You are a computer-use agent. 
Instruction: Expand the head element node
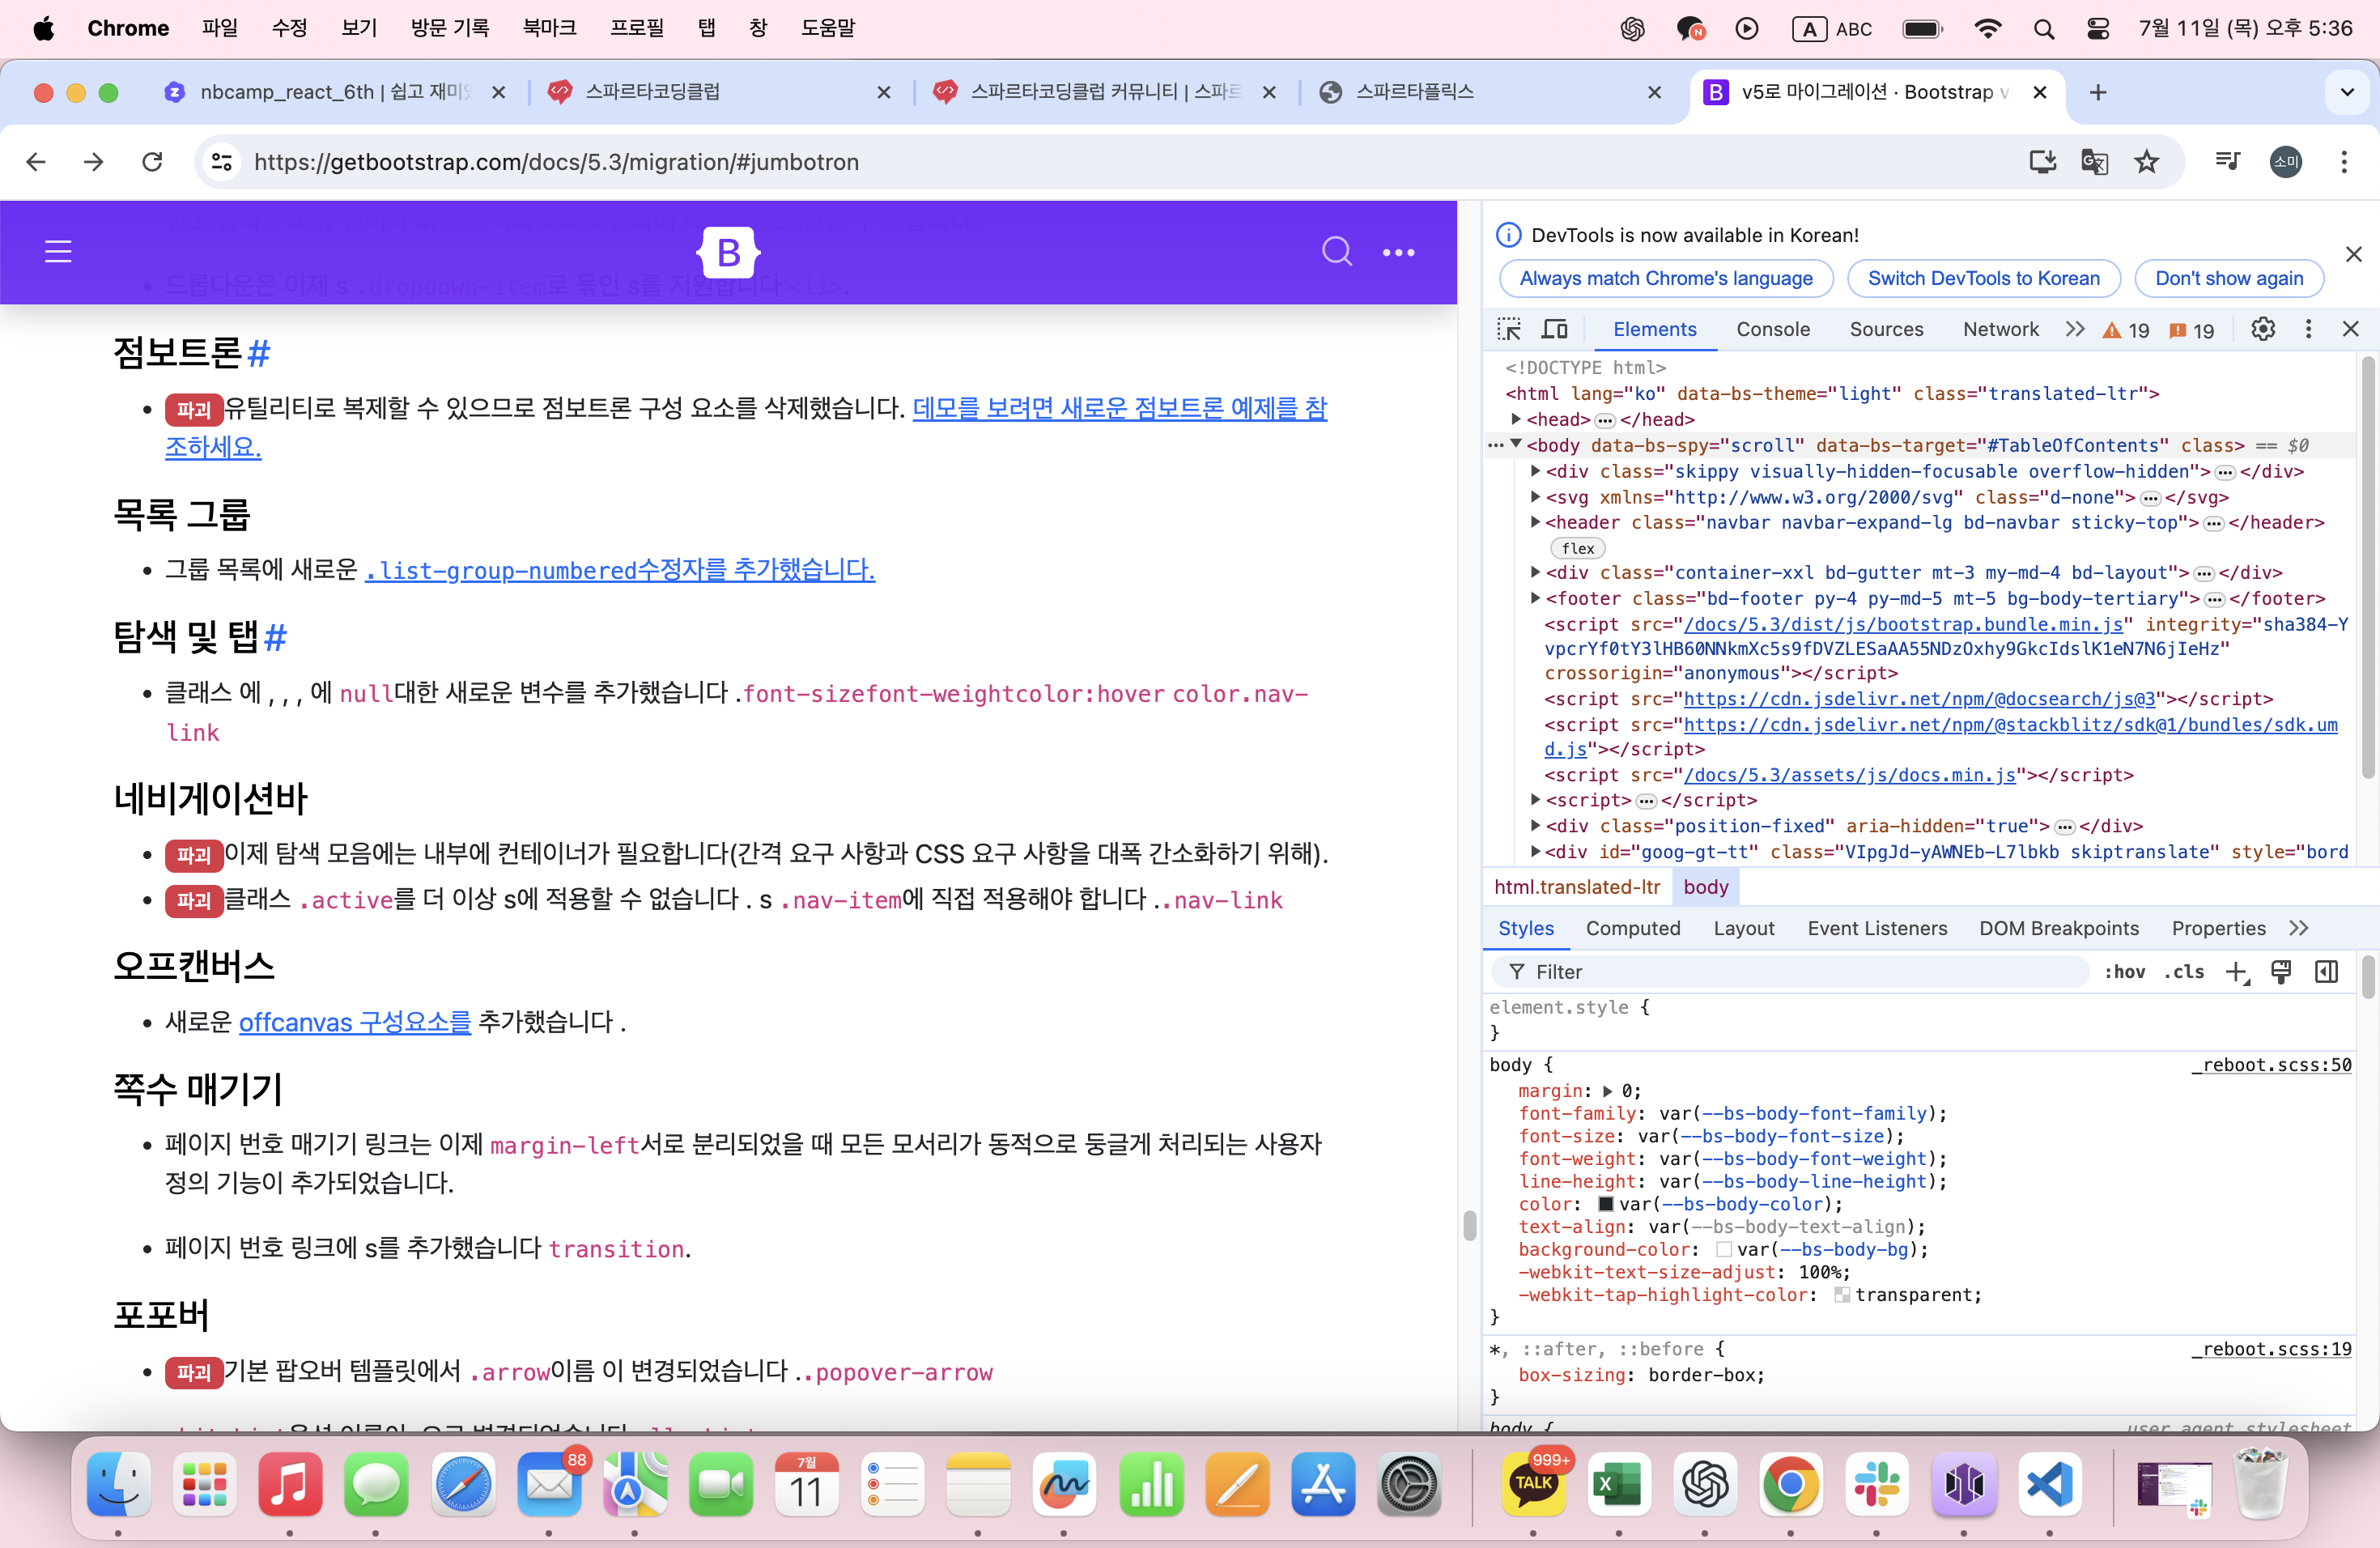coord(1516,419)
